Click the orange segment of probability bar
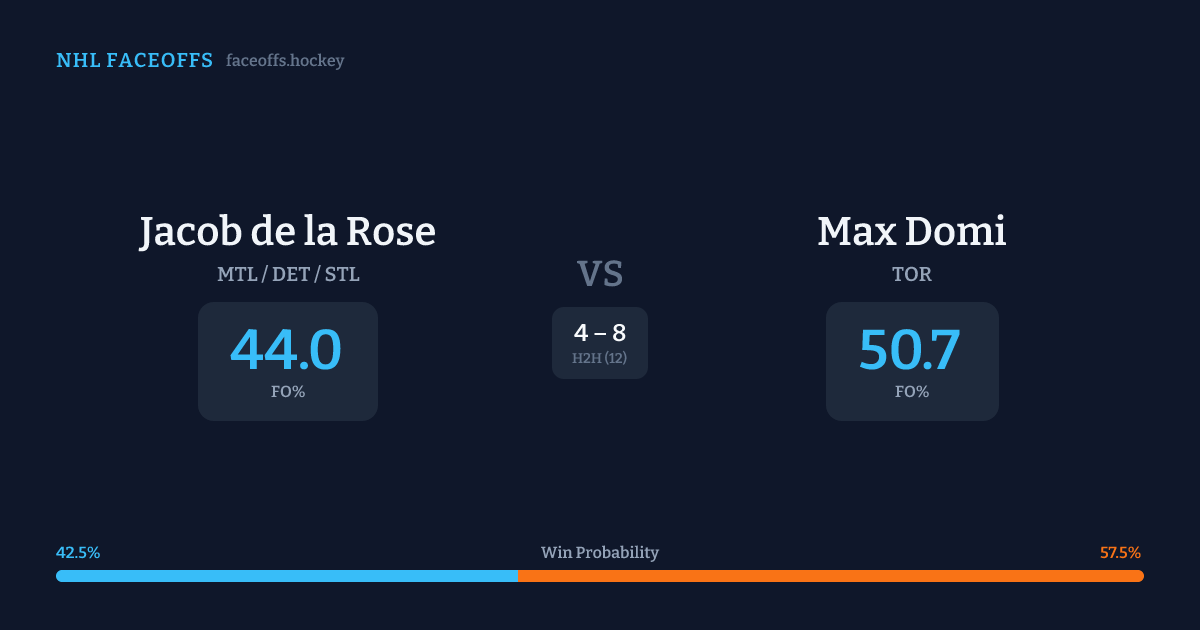1200x630 pixels. point(830,576)
